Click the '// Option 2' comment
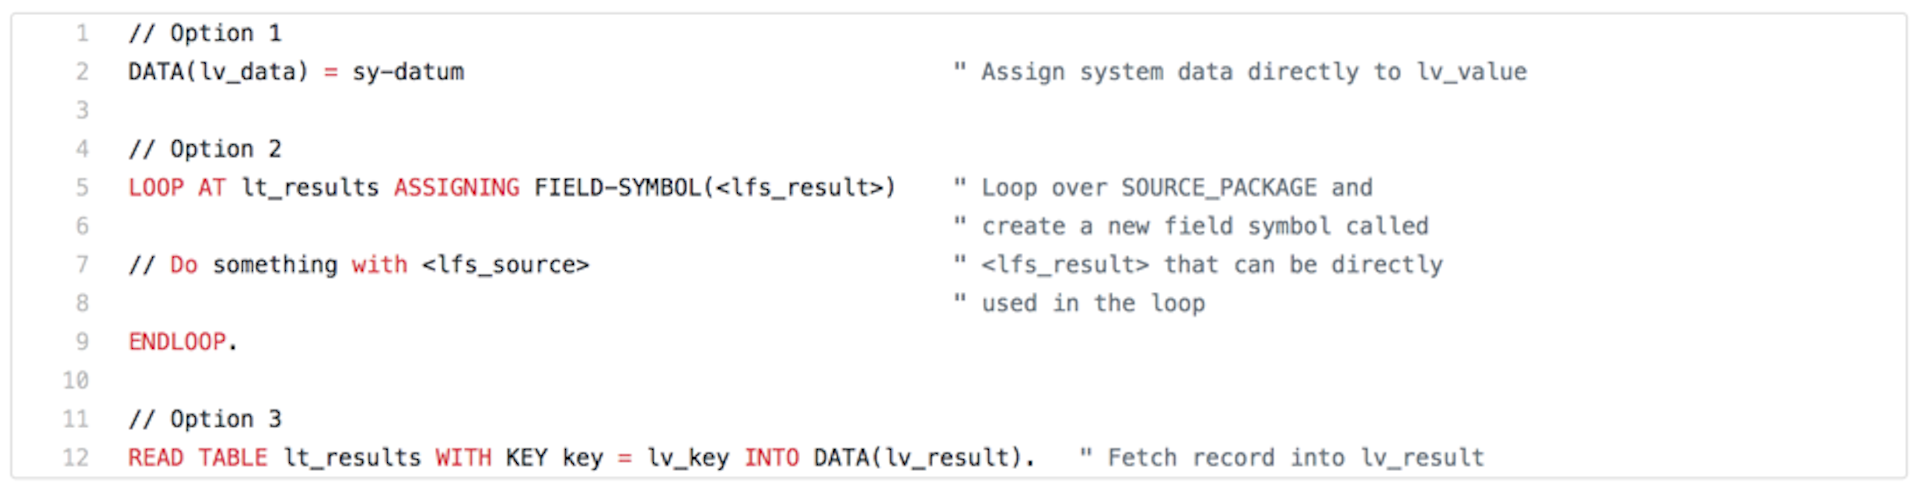1920x497 pixels. pyautogui.click(x=205, y=149)
